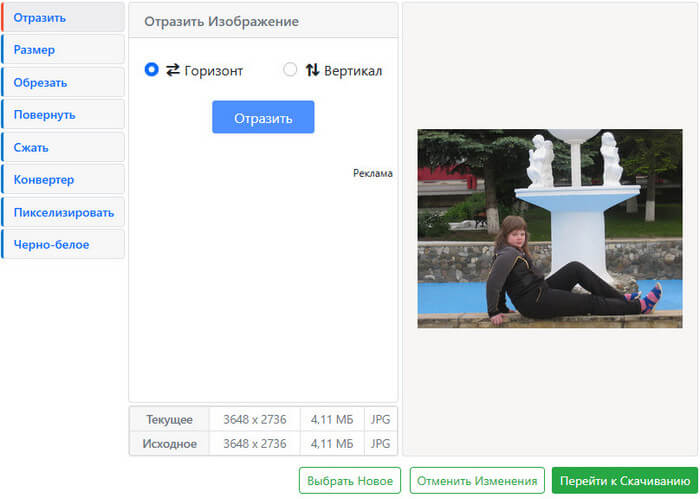
Task: Click the horizontal flip arrows icon
Action: click(173, 70)
